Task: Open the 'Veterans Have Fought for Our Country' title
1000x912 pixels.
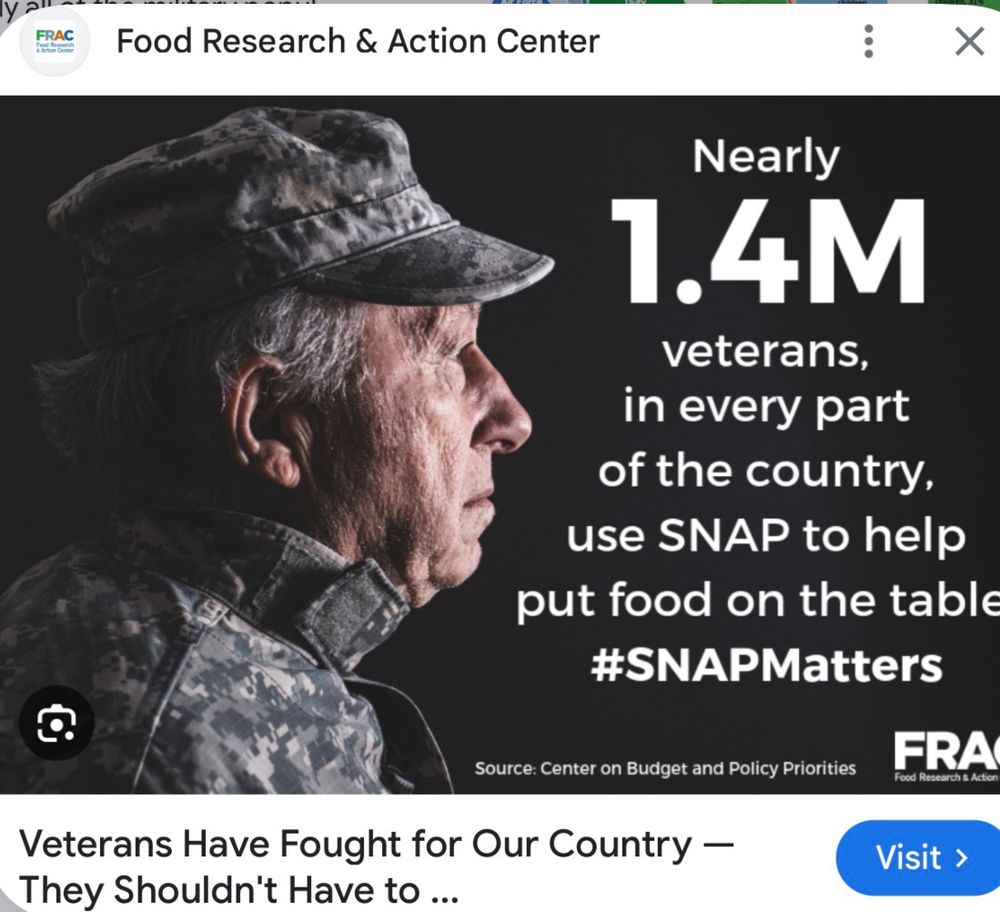Action: [376, 866]
